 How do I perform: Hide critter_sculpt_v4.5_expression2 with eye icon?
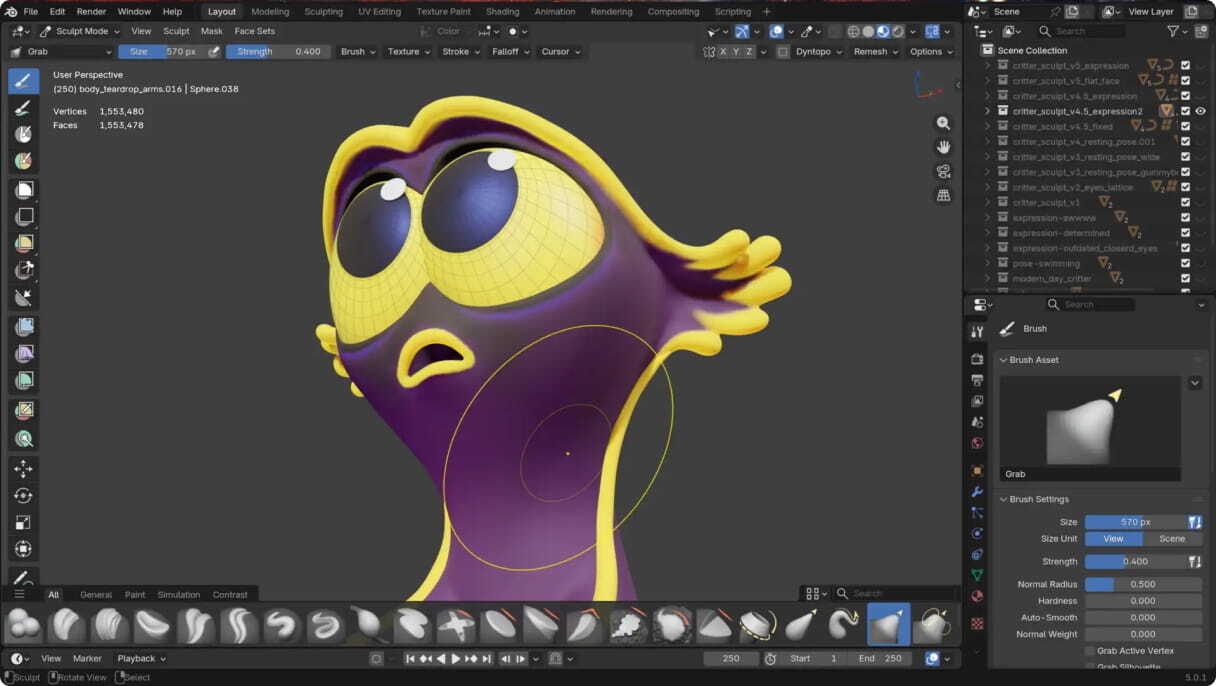(x=1200, y=111)
